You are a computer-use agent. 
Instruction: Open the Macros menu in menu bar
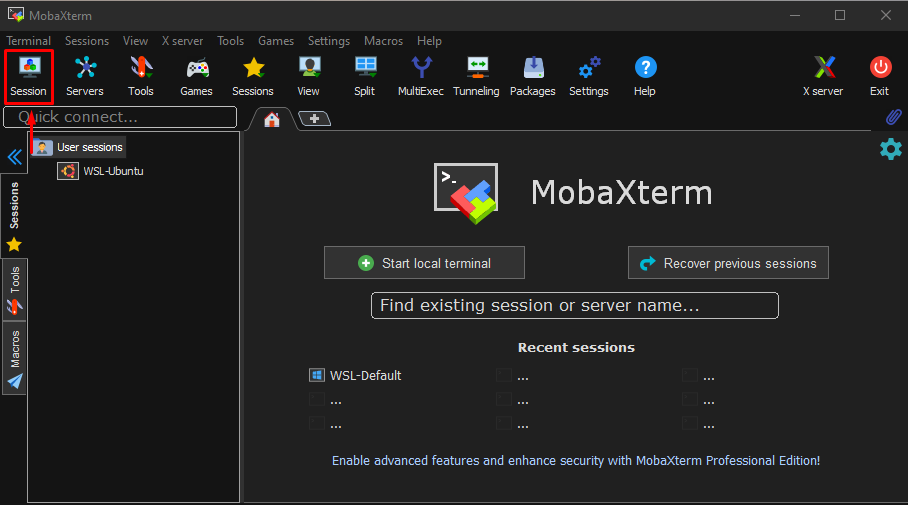384,41
